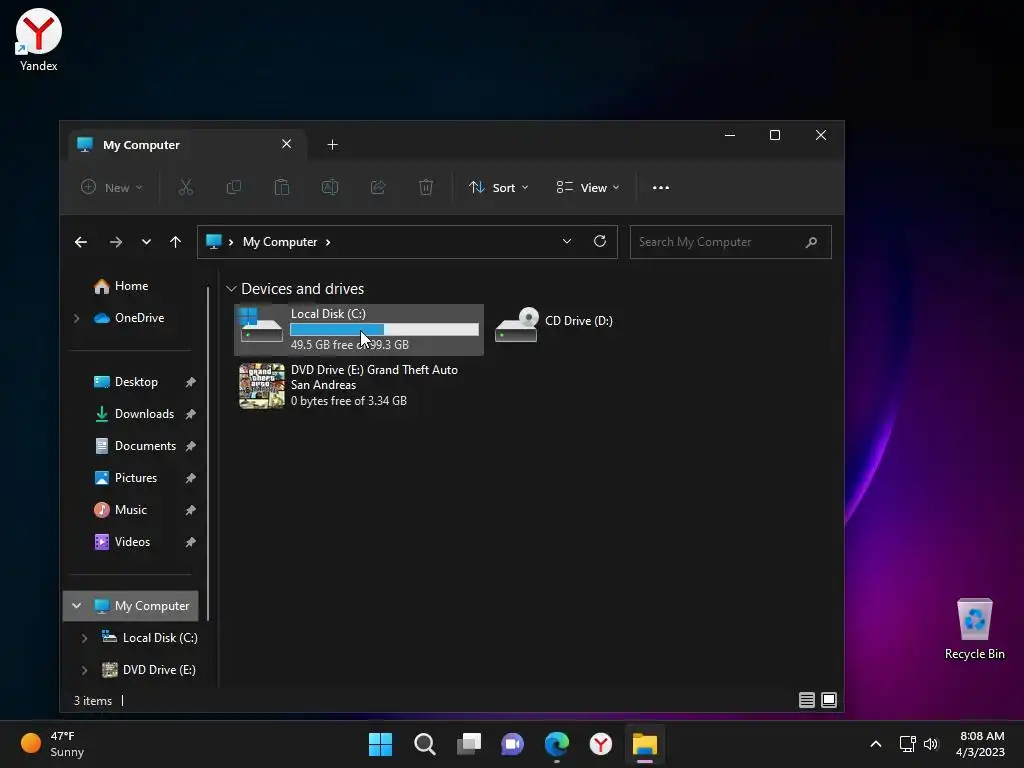Close the My Computer tab

tap(286, 144)
